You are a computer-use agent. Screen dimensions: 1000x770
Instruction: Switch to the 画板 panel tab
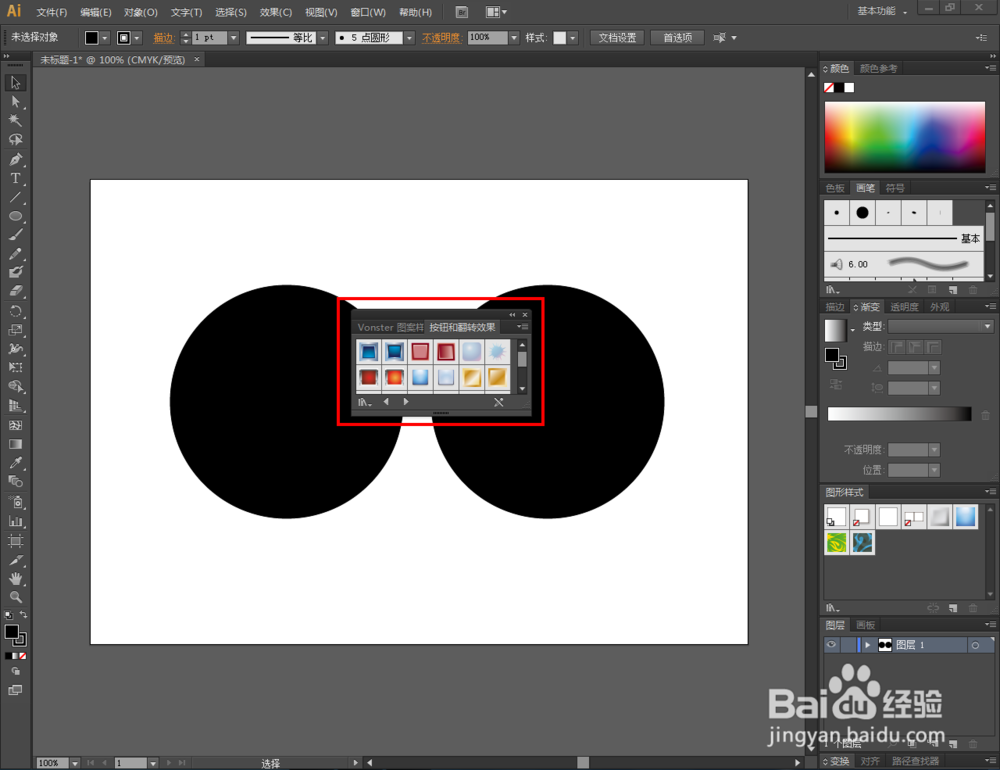click(x=865, y=625)
